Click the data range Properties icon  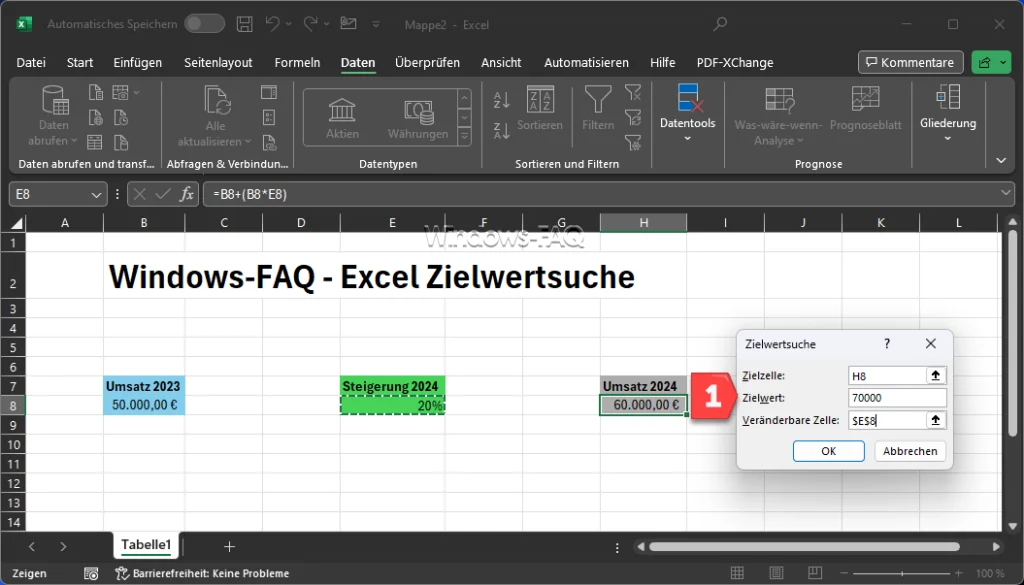click(x=268, y=117)
